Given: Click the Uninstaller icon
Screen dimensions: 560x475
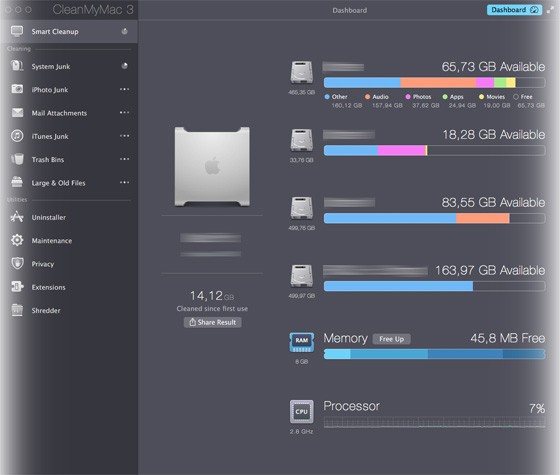Looking at the screenshot, I should [x=17, y=217].
